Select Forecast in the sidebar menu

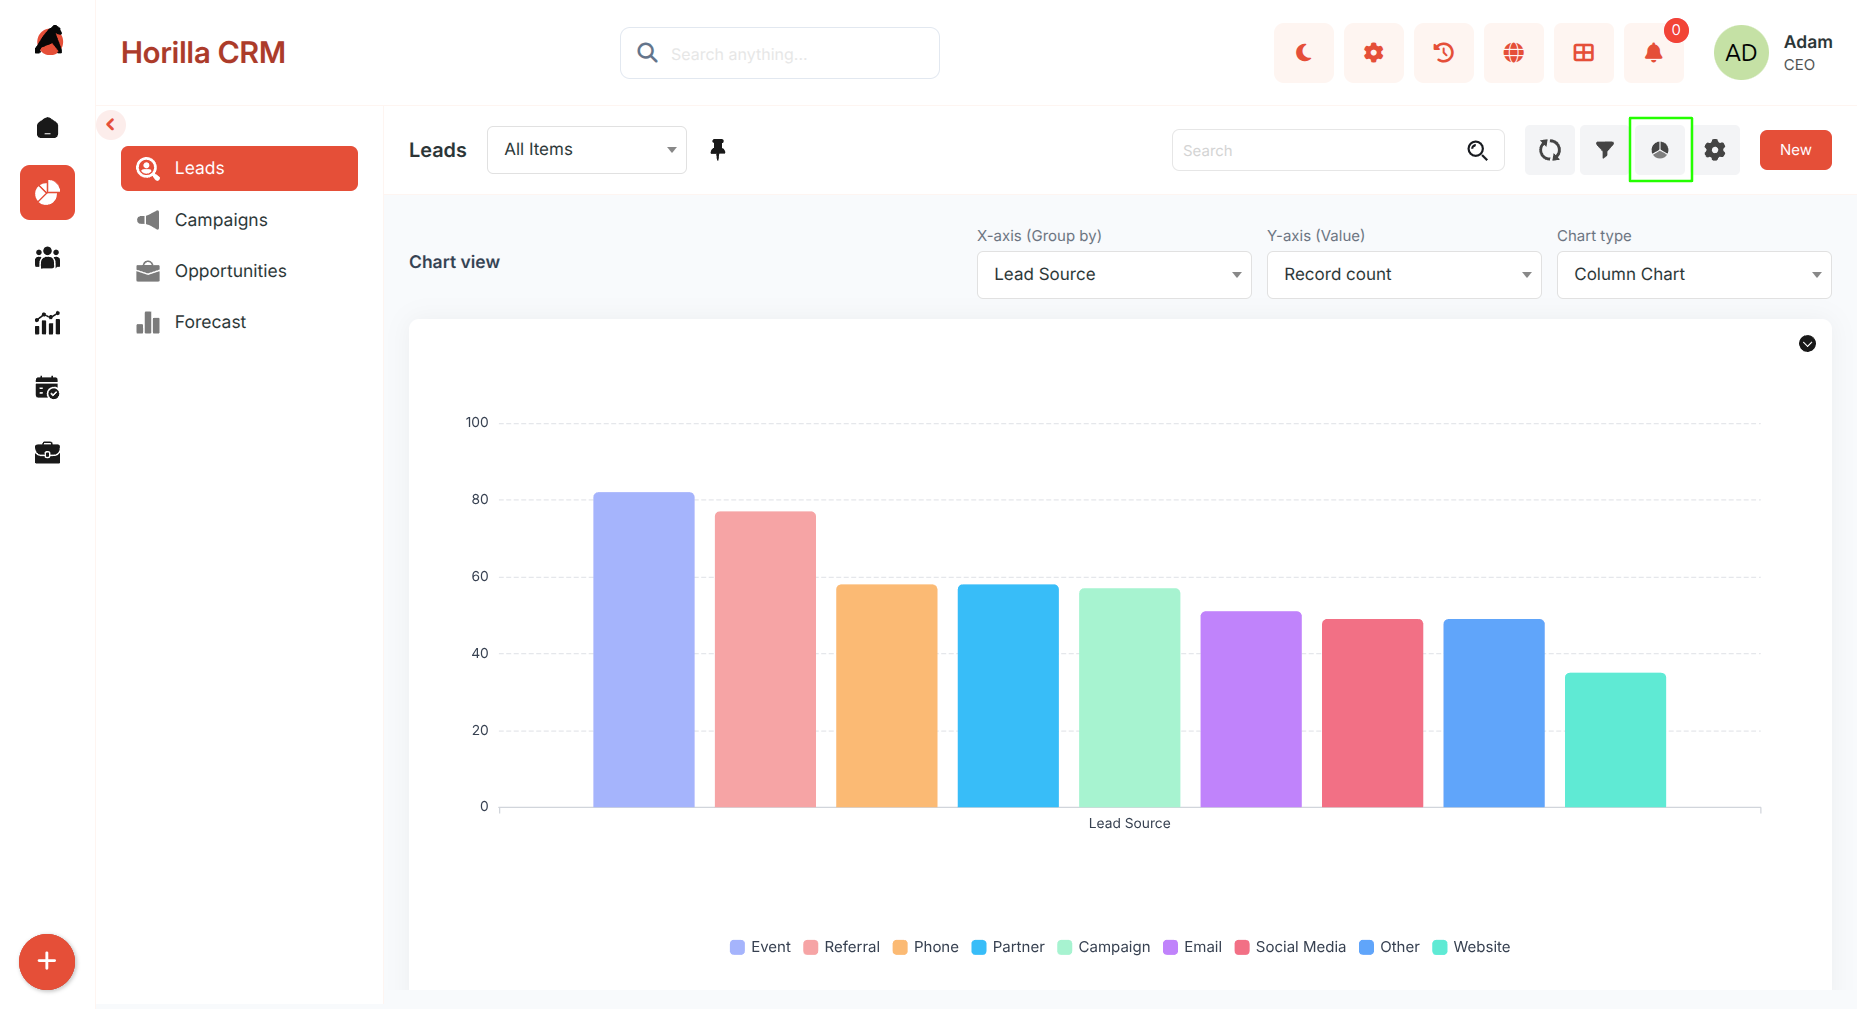pos(239,322)
